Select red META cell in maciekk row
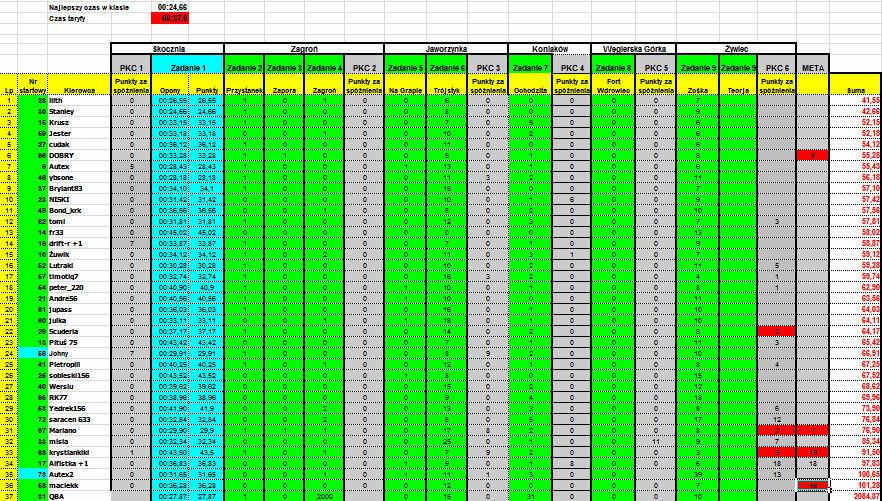 click(x=813, y=485)
